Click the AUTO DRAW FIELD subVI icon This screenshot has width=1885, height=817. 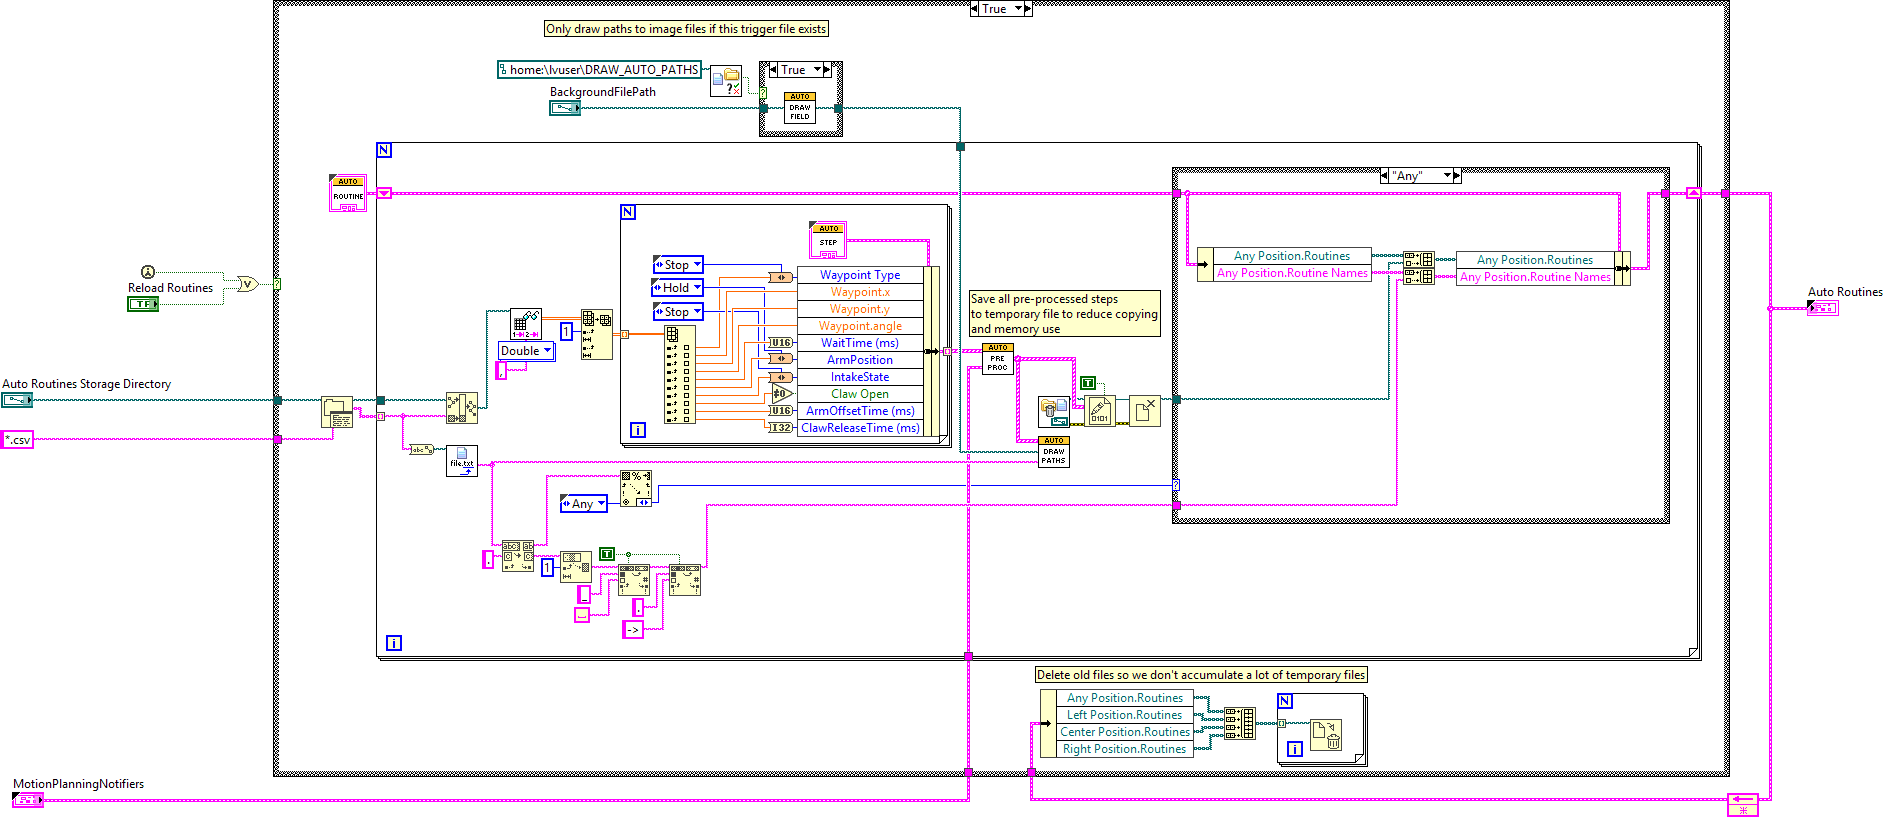pyautogui.click(x=800, y=108)
